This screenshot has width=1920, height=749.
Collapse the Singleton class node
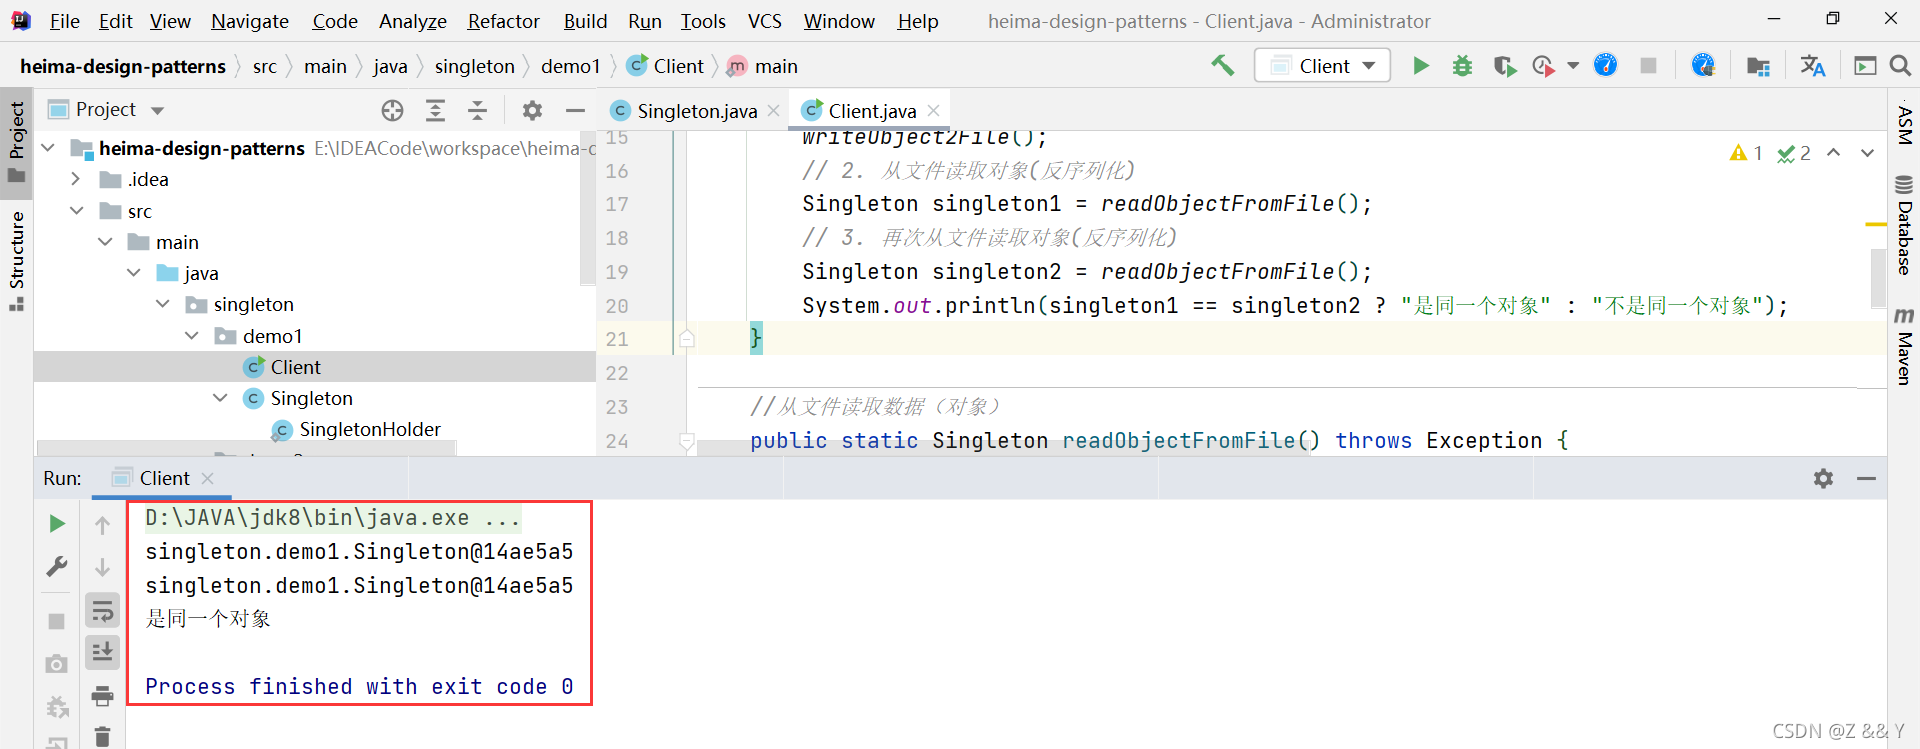(220, 398)
